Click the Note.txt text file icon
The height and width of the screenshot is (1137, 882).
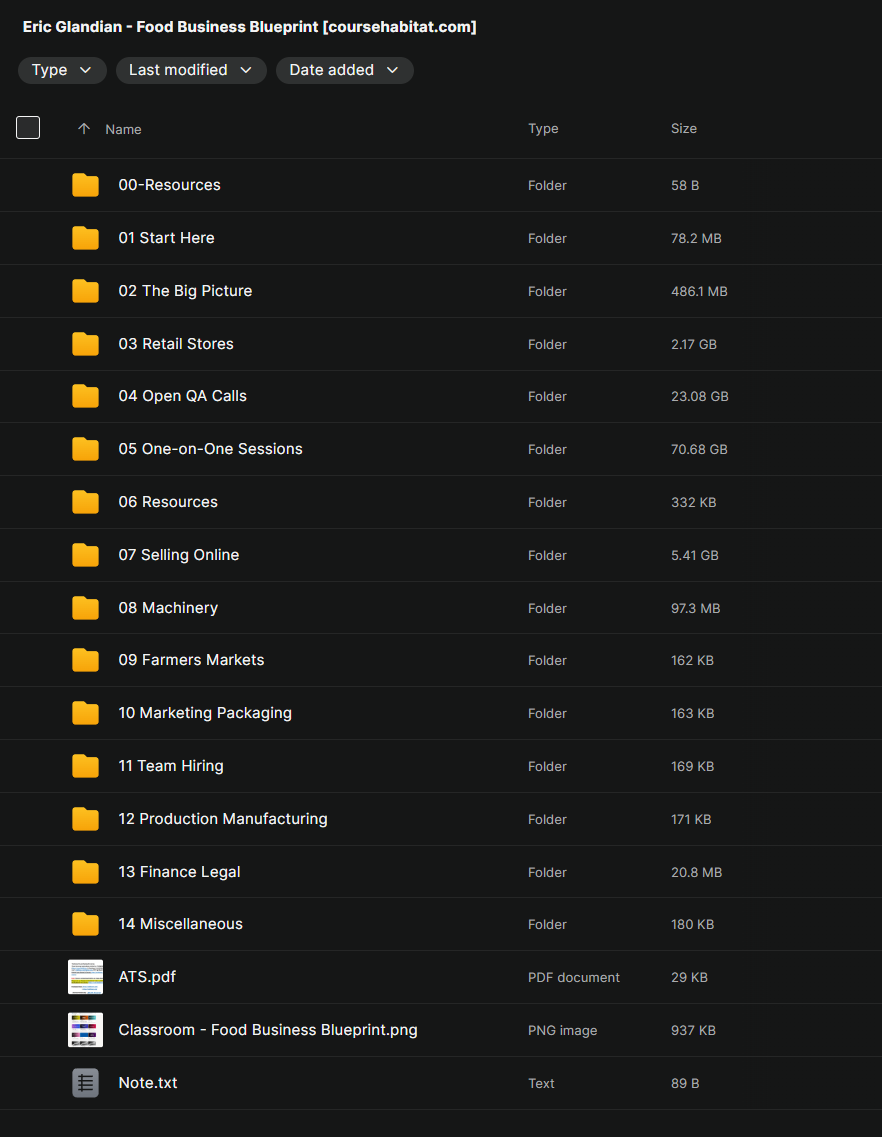[85, 1083]
